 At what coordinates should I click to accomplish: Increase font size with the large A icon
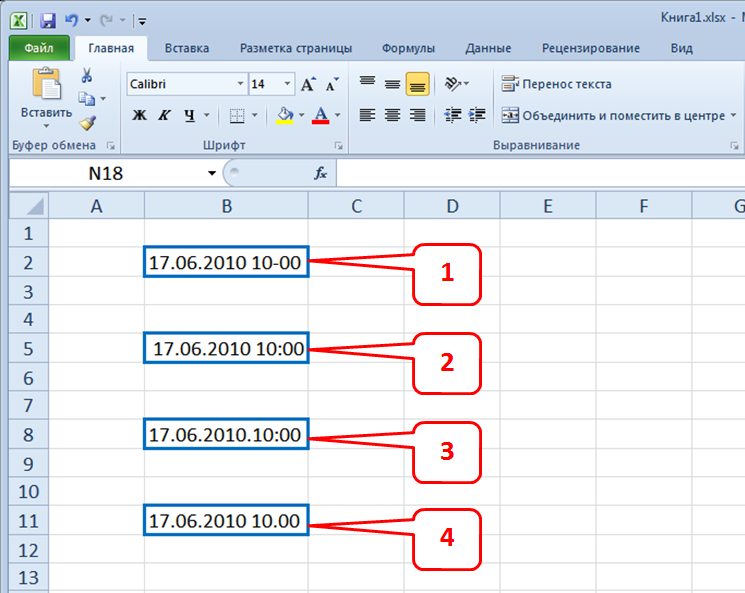(x=308, y=85)
